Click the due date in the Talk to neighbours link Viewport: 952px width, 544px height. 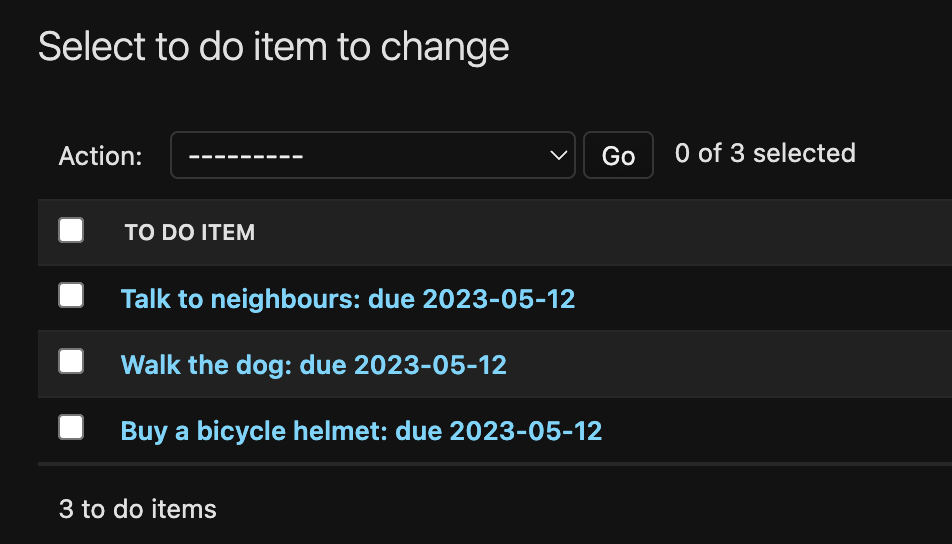point(498,299)
